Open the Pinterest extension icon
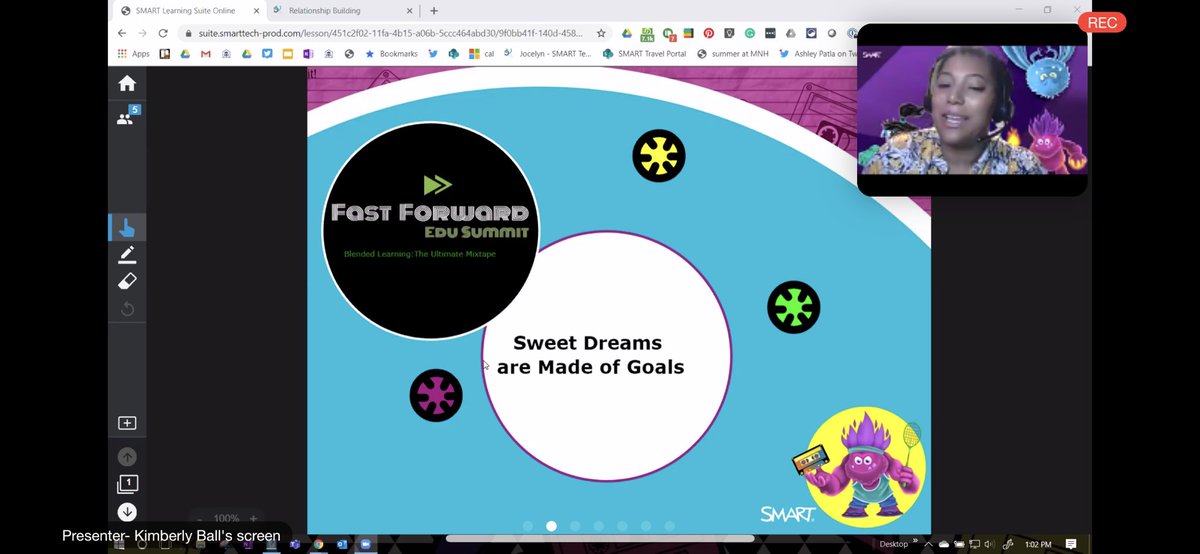Screen dimensions: 1200x554 point(709,33)
